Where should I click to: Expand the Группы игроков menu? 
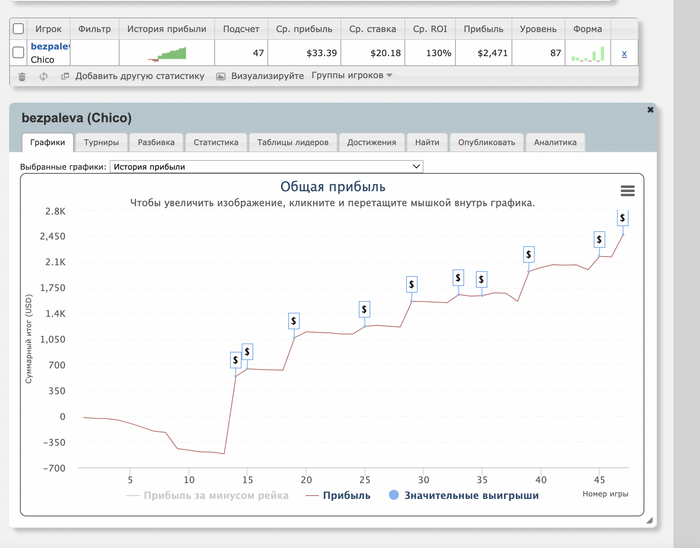352,75
